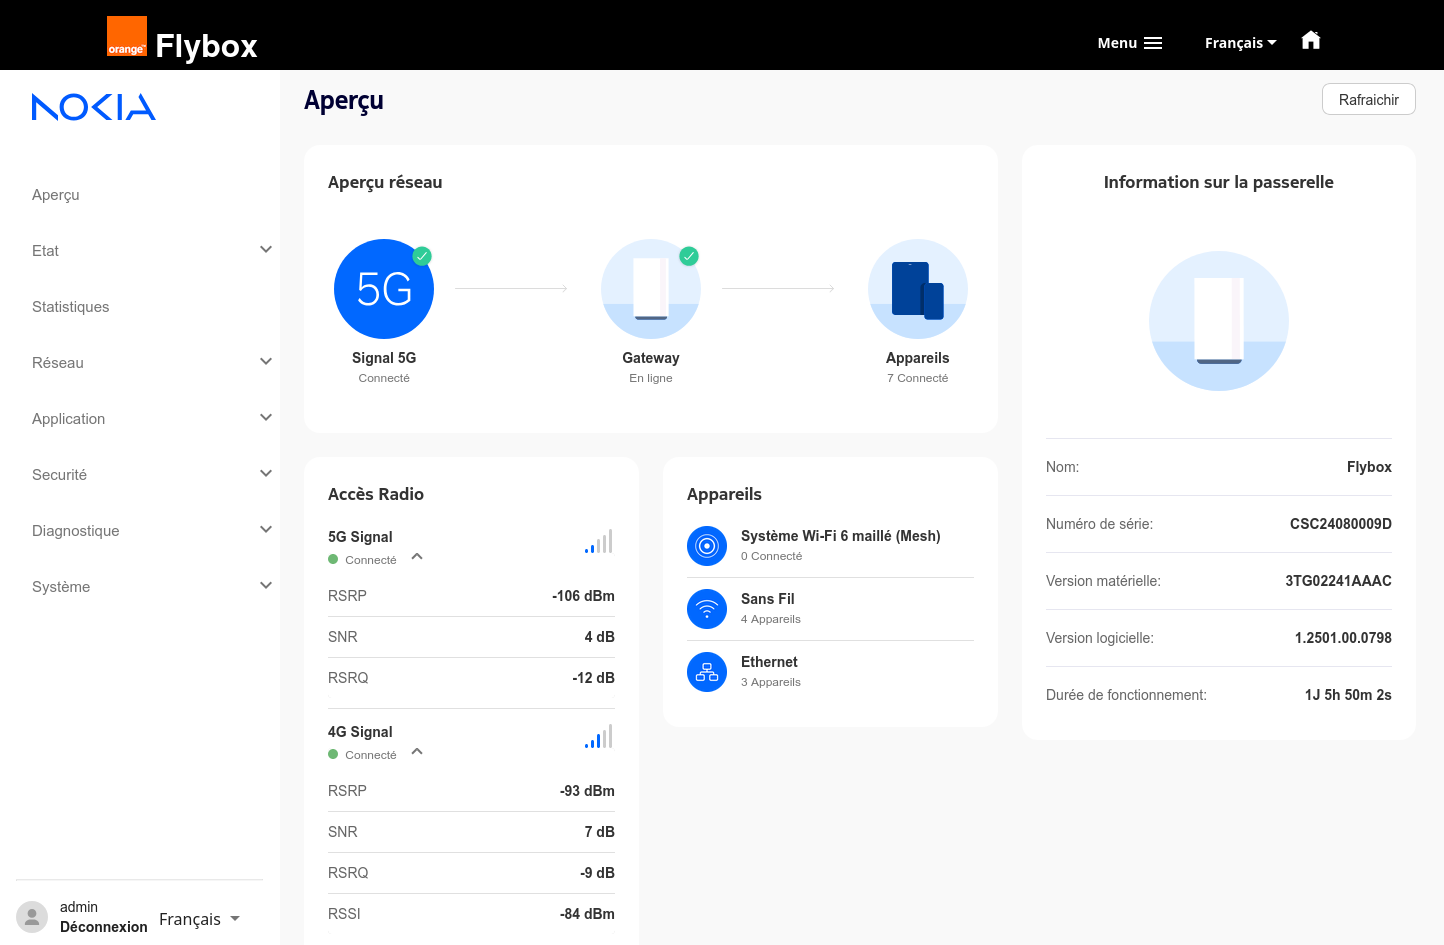
Task: Click the admin username text
Action: (79, 907)
